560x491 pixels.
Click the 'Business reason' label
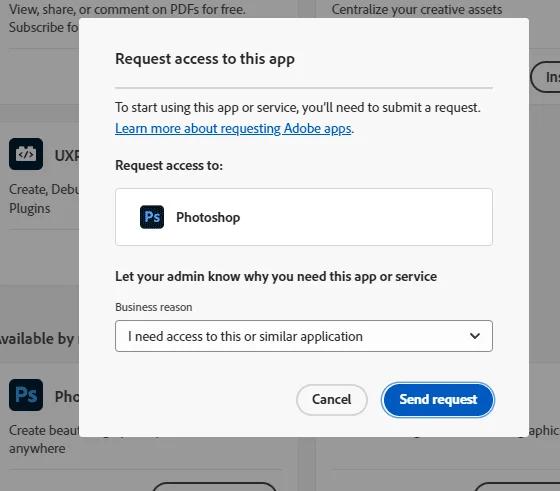[x=154, y=307]
